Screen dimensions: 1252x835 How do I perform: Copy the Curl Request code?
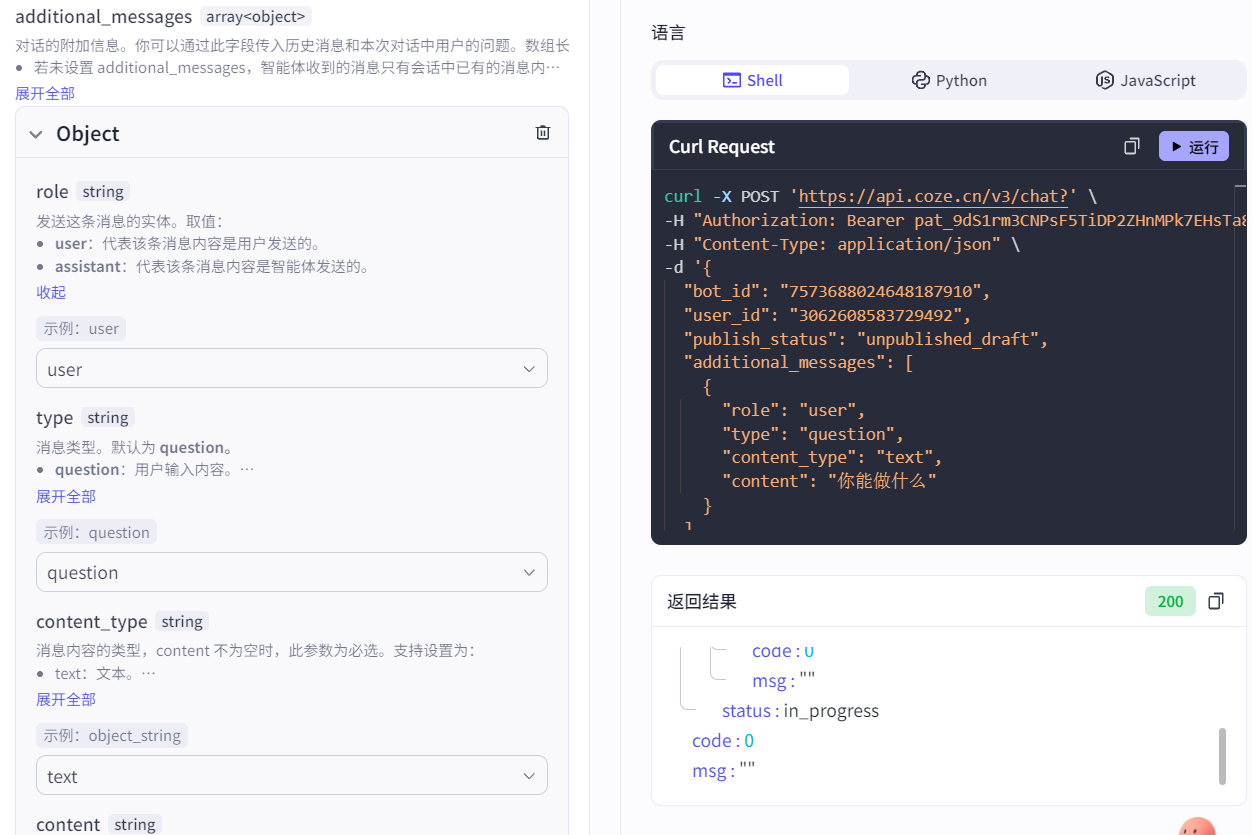pyautogui.click(x=1132, y=146)
